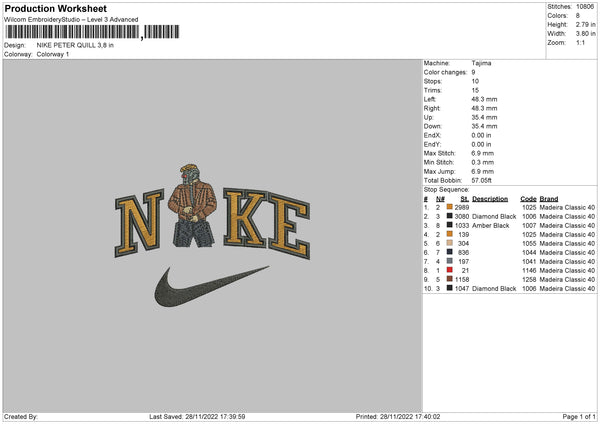Click the 'Colorway 1' value
The height and width of the screenshot is (424, 600).
click(53, 54)
